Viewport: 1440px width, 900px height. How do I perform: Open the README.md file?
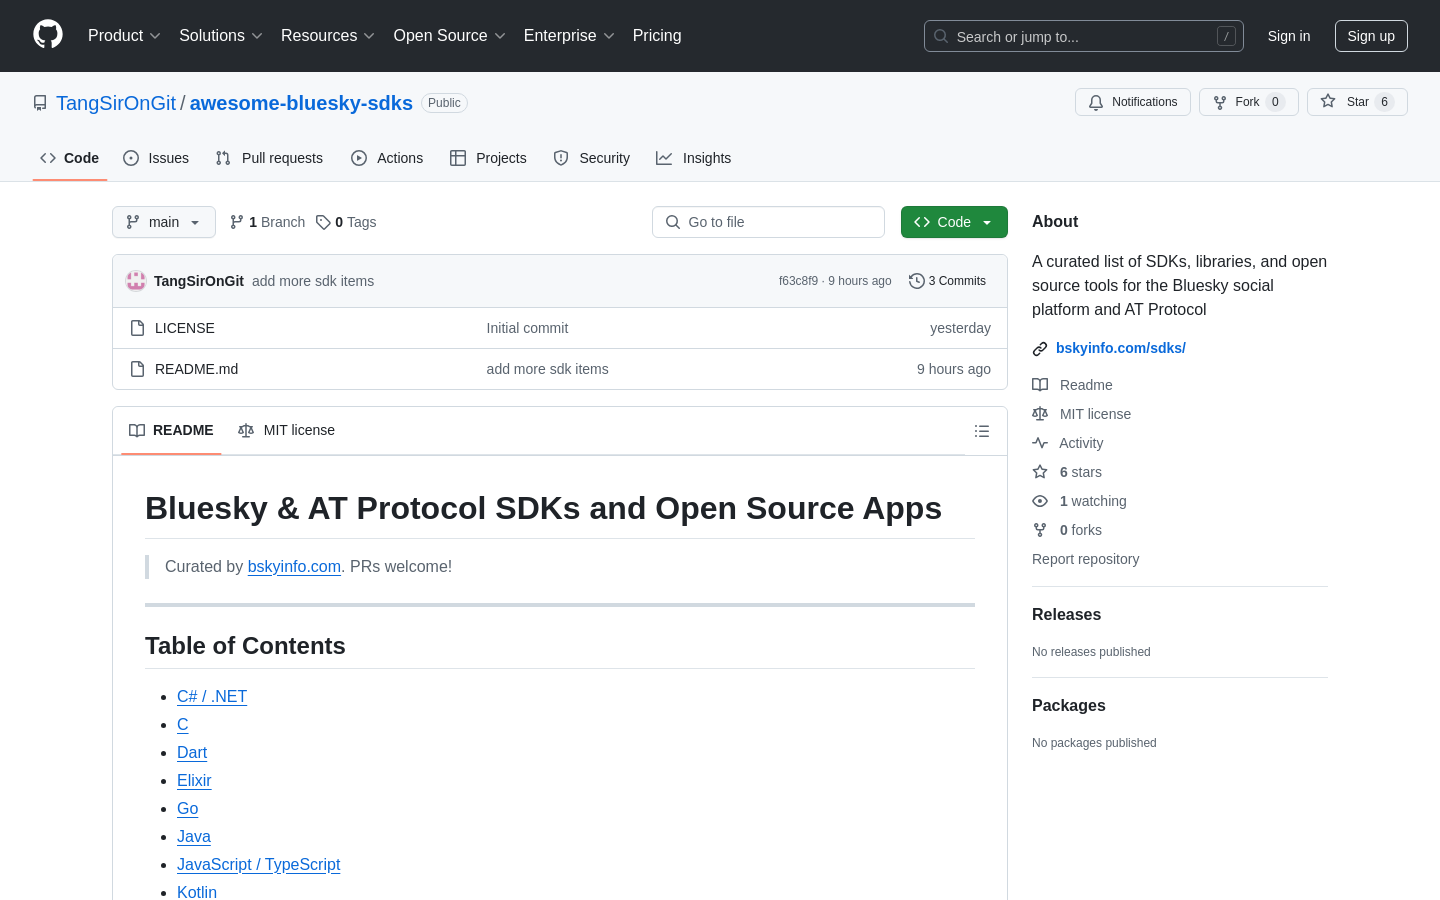[196, 369]
